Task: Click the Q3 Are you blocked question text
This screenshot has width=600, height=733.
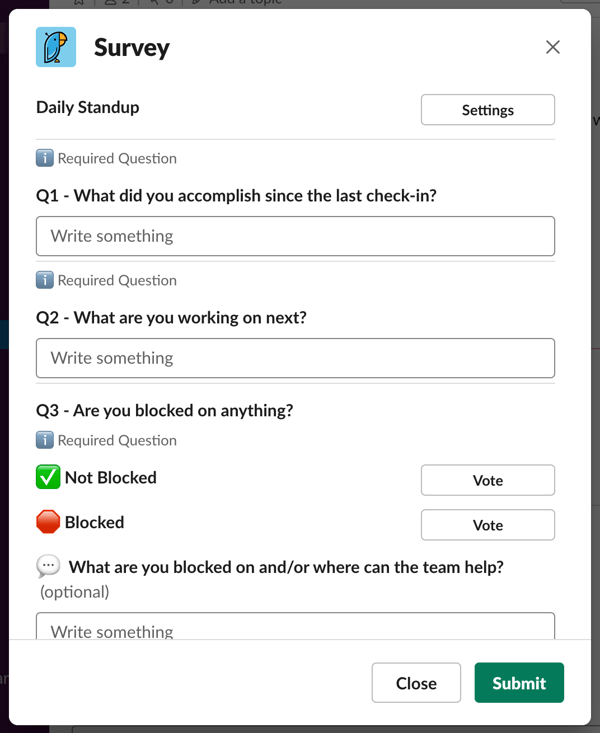Action: [x=165, y=410]
